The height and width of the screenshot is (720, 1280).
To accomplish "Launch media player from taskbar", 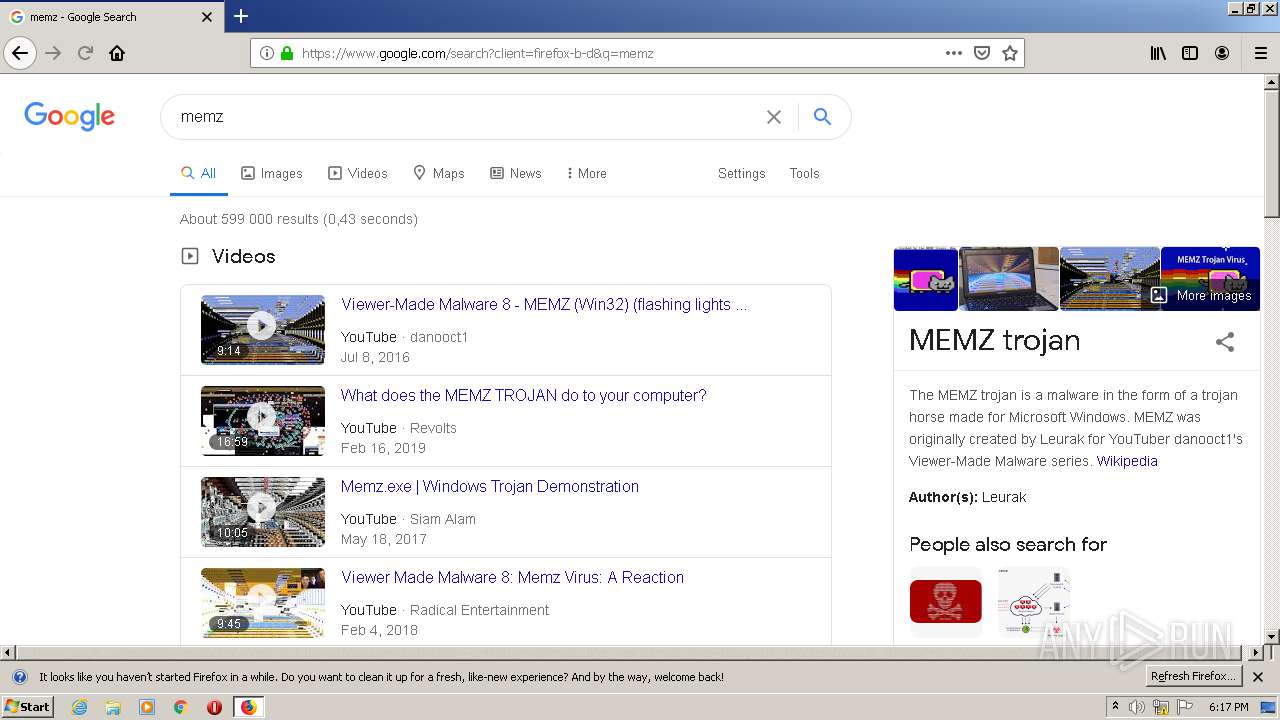I will coord(147,707).
